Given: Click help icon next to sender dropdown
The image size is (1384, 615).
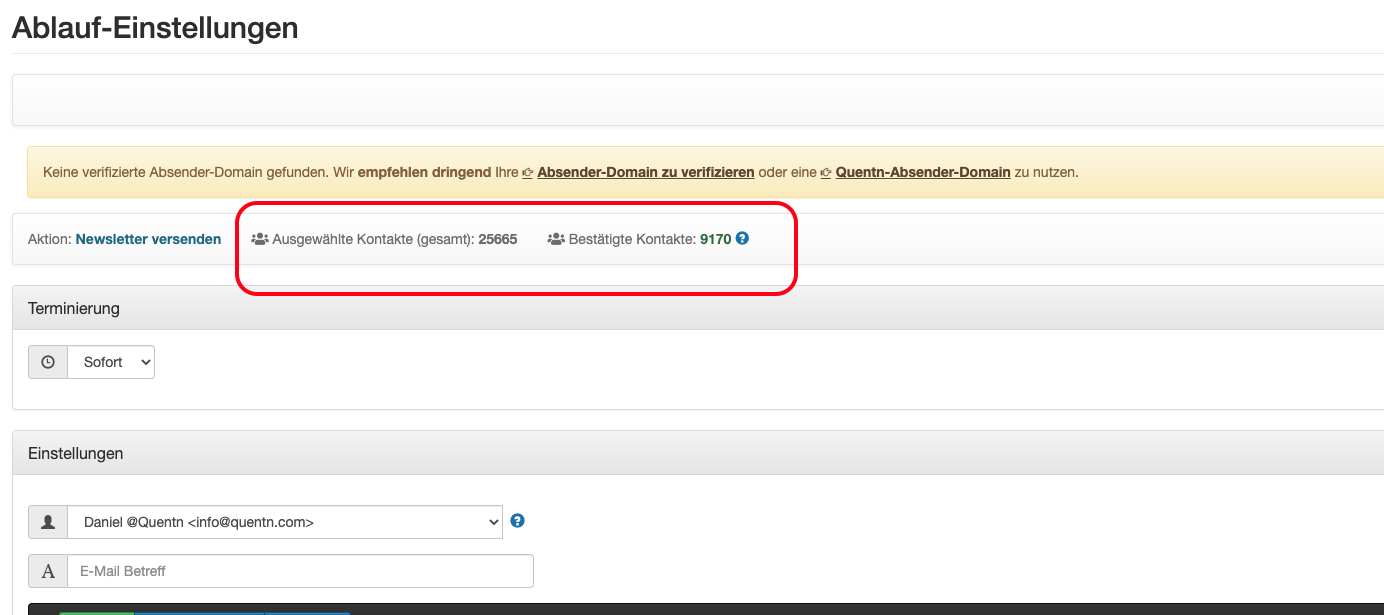Looking at the screenshot, I should 517,521.
